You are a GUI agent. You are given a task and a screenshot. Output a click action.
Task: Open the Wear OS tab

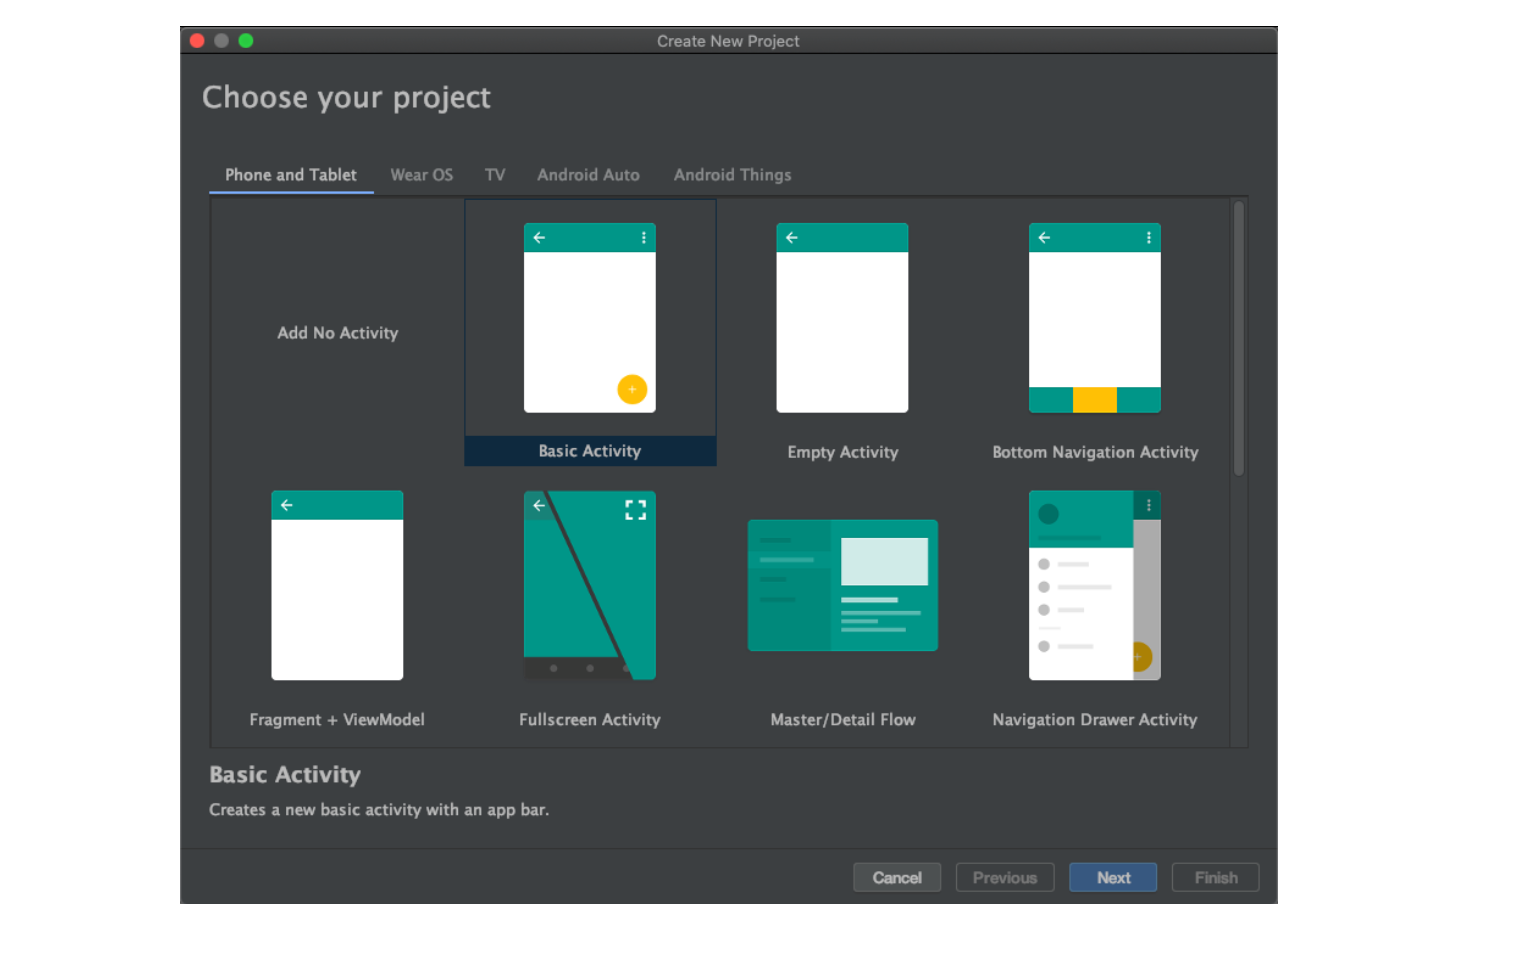pyautogui.click(x=422, y=175)
